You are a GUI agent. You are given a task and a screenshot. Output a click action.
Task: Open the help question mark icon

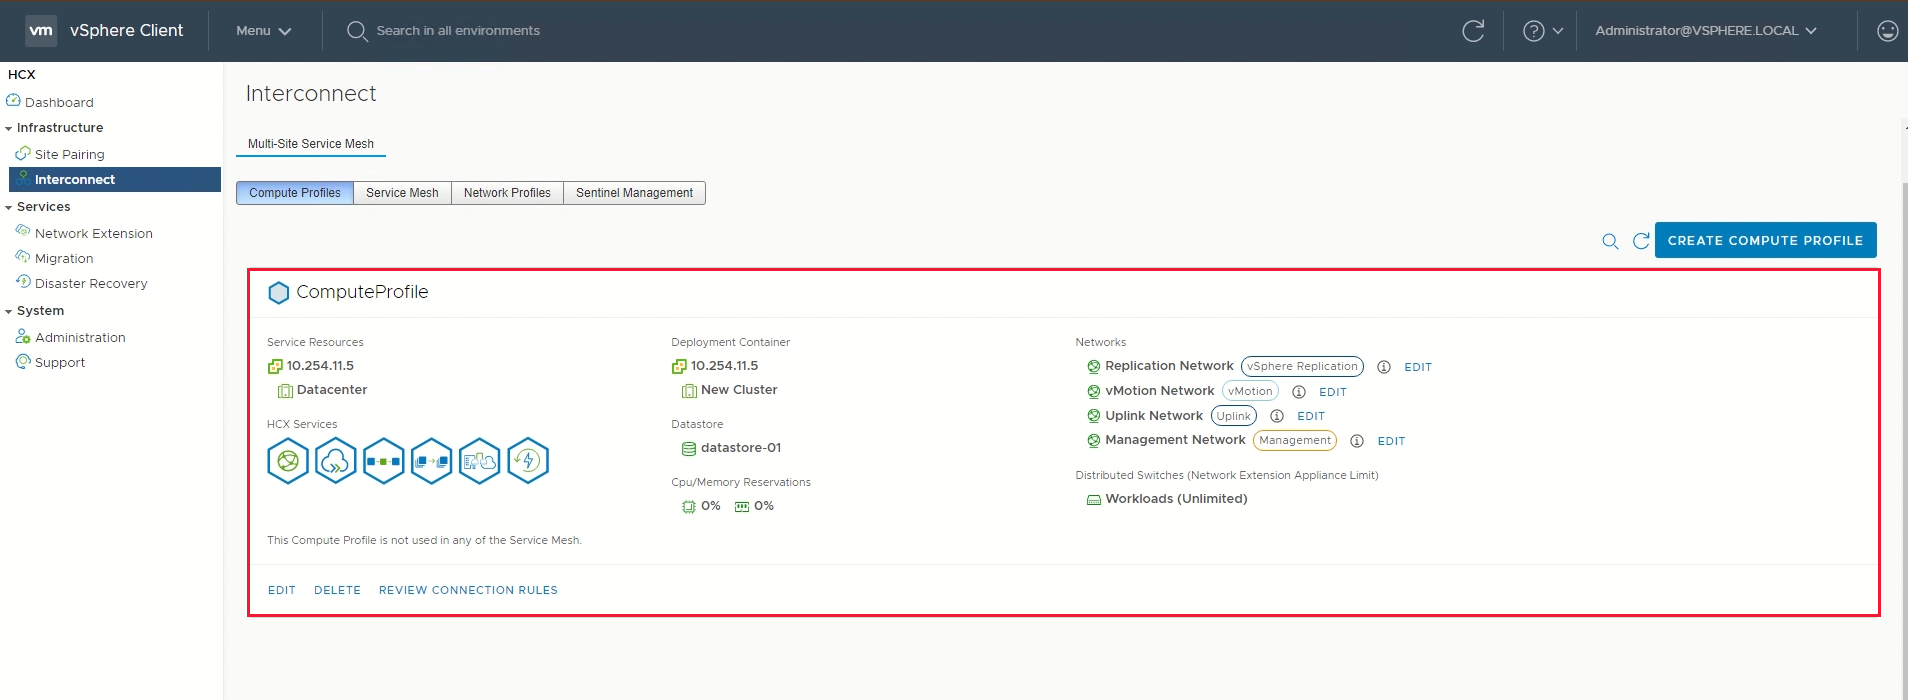(x=1533, y=31)
